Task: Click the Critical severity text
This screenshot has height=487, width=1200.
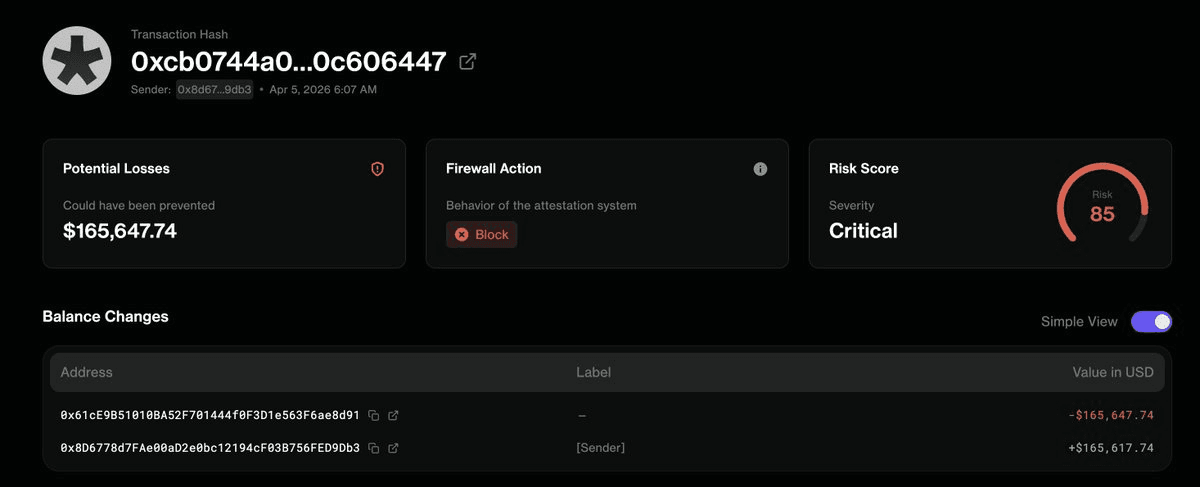Action: (x=863, y=231)
